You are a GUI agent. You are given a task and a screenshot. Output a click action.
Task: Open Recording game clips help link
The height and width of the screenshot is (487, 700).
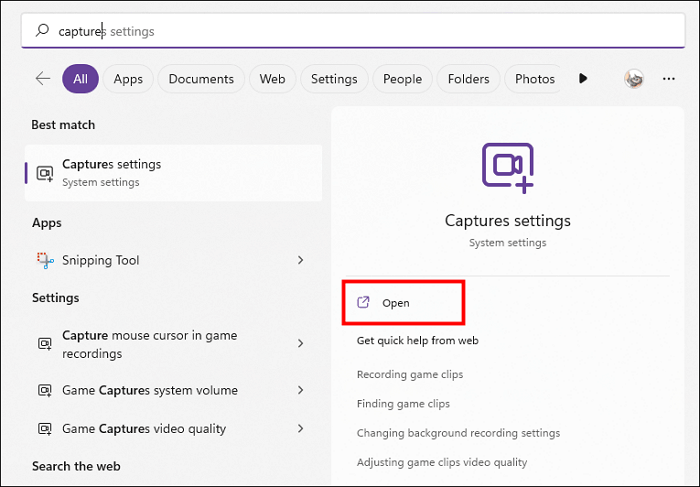tap(410, 374)
